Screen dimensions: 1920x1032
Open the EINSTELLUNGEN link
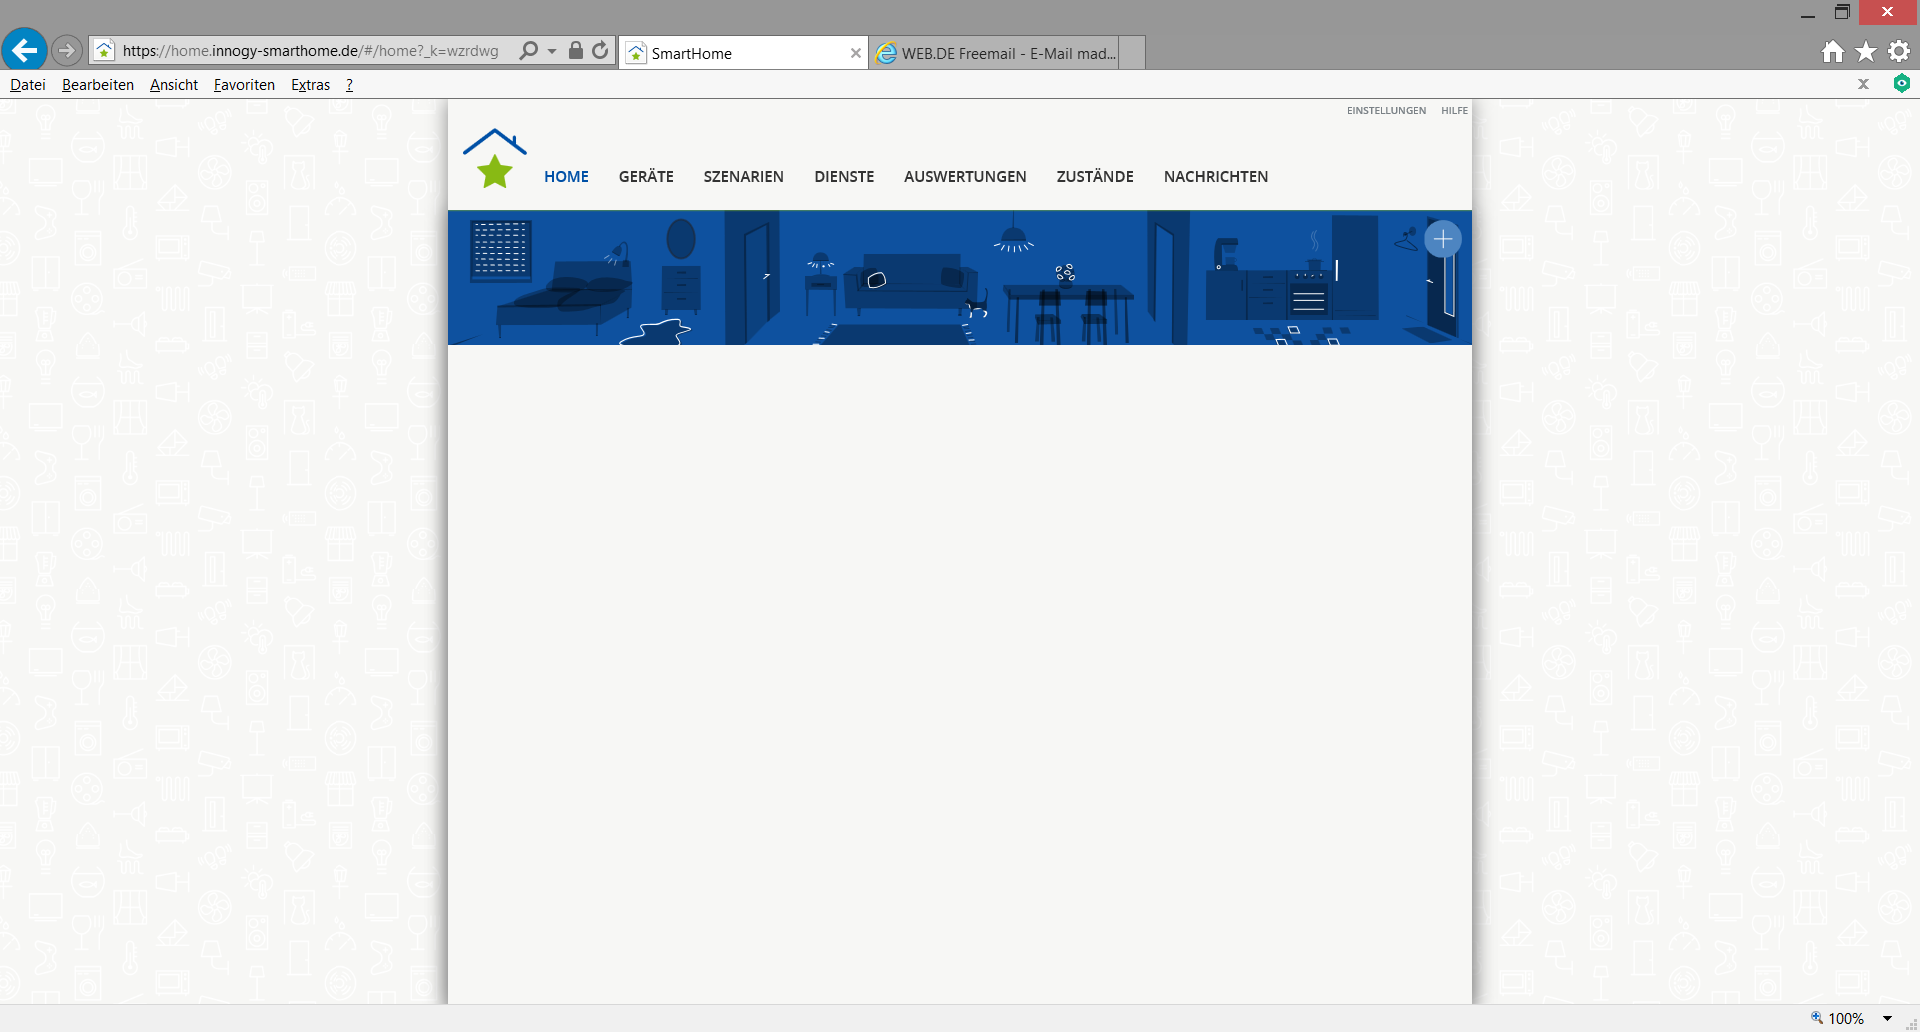pos(1386,111)
